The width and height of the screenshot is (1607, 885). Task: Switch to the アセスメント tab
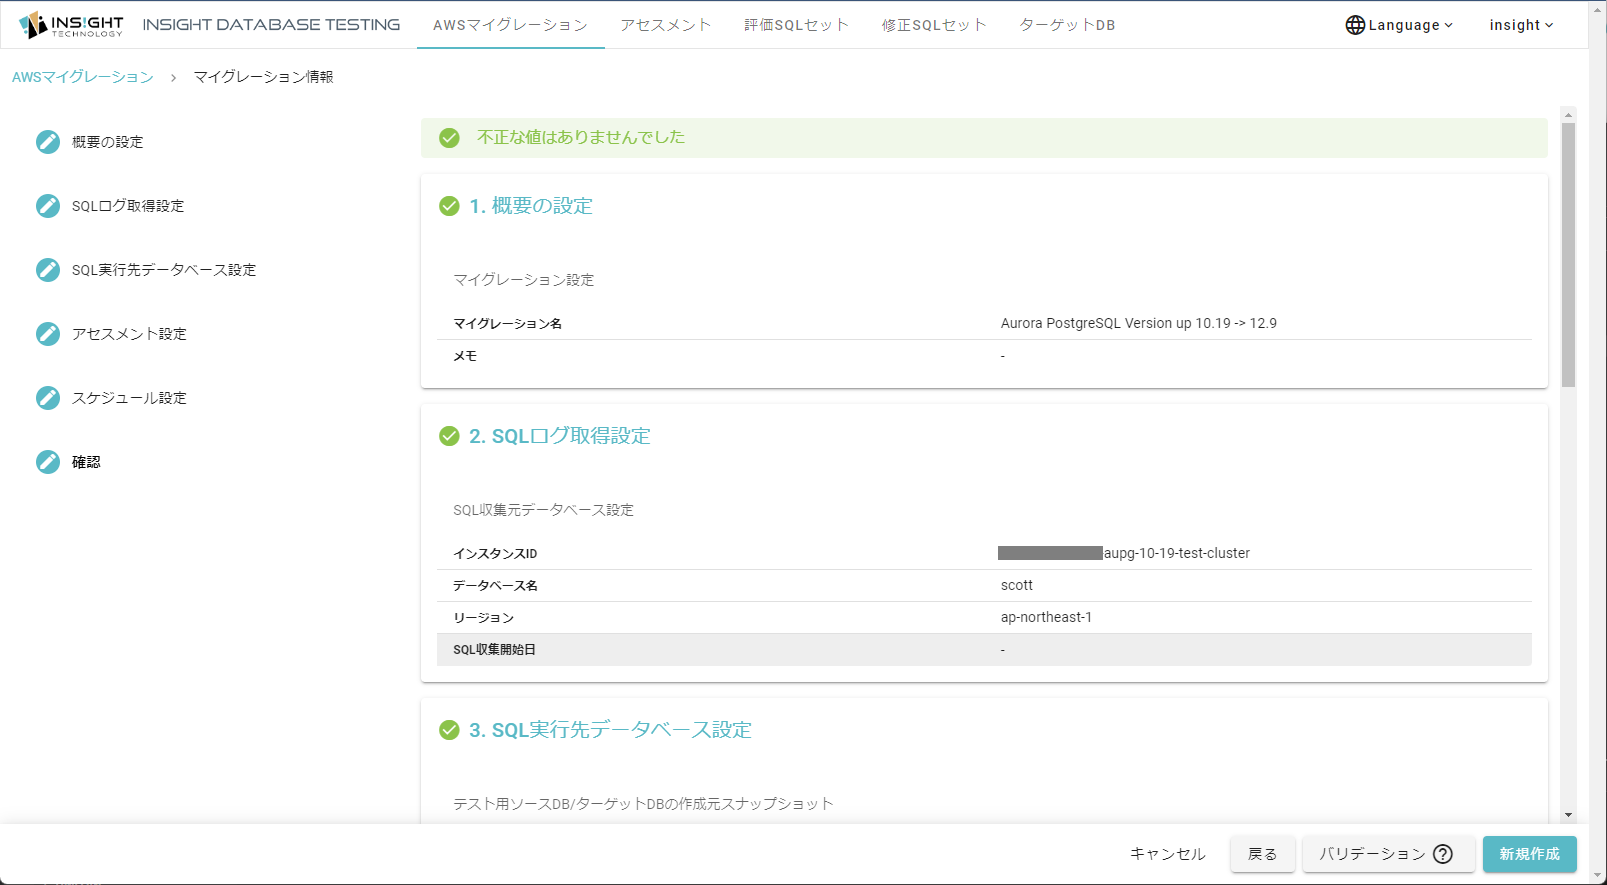tap(665, 25)
